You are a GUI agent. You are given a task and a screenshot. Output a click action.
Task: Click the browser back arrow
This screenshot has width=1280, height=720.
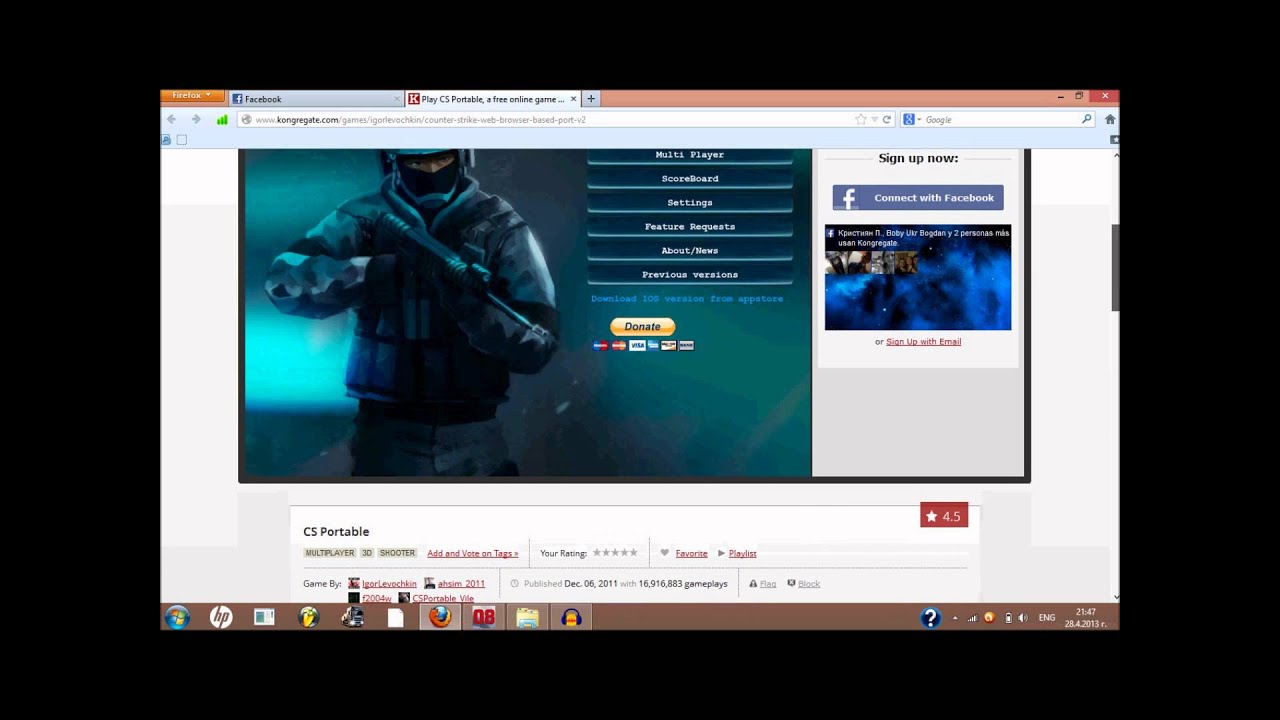tap(171, 119)
